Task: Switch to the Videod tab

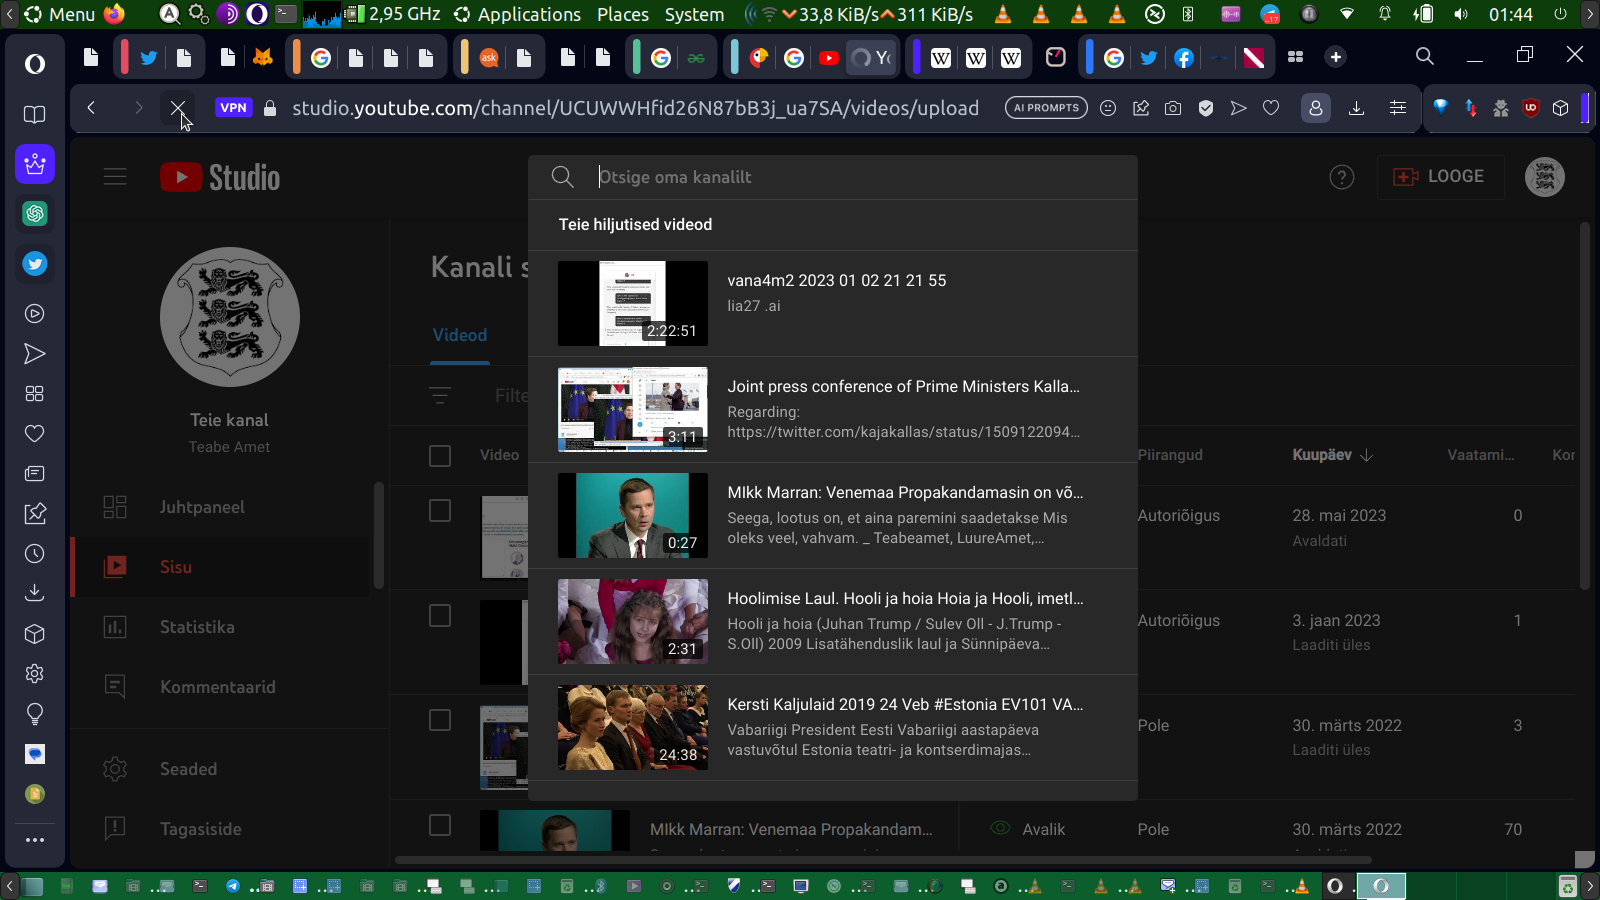Action: coord(460,335)
